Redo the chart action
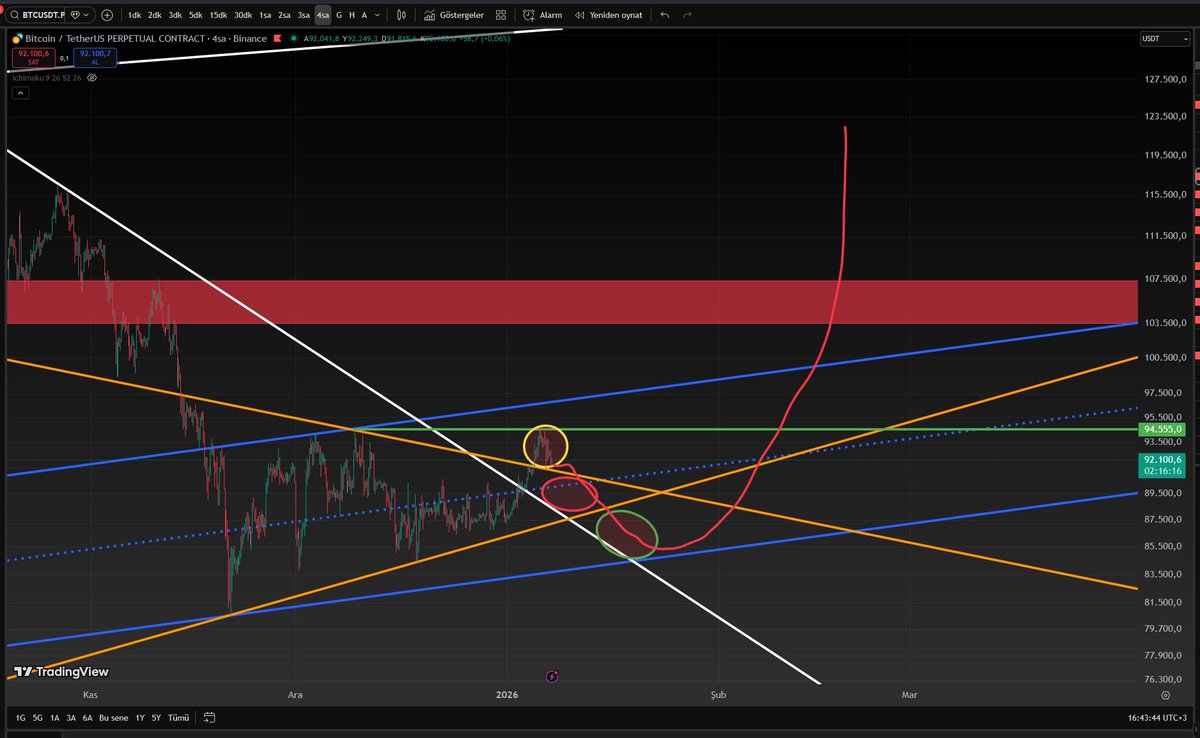 click(687, 15)
